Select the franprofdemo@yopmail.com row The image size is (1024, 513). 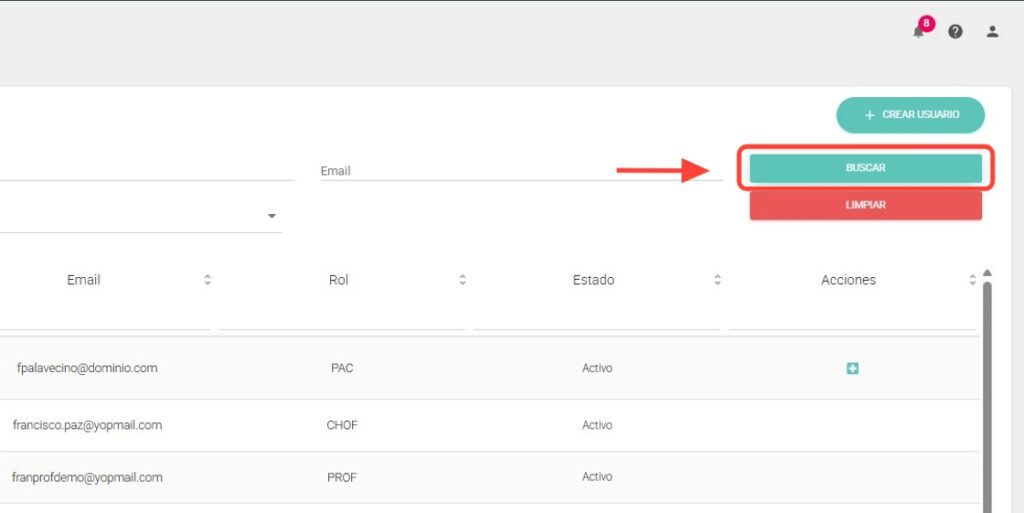(x=87, y=477)
